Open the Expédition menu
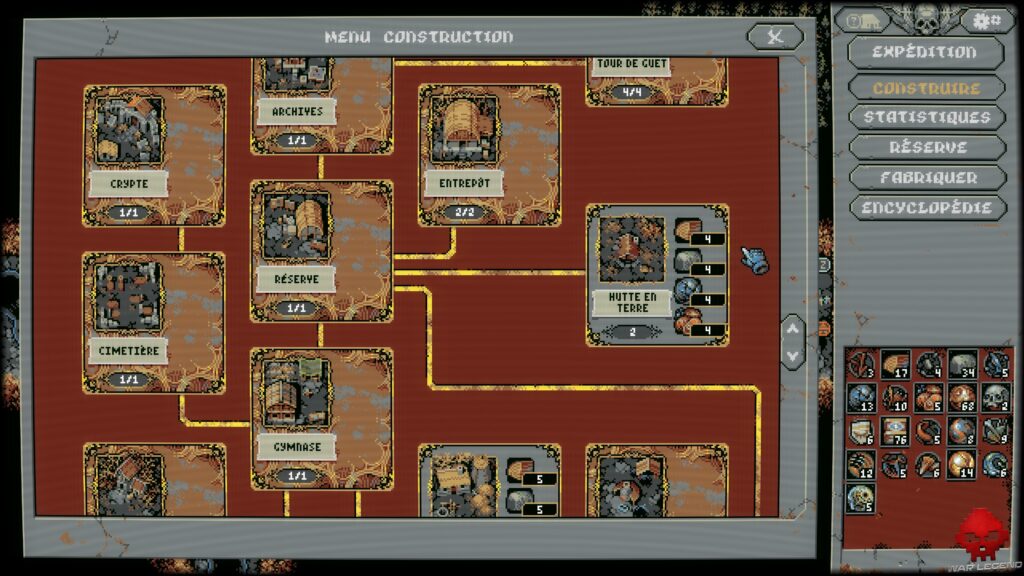1024x576 pixels. 926,52
